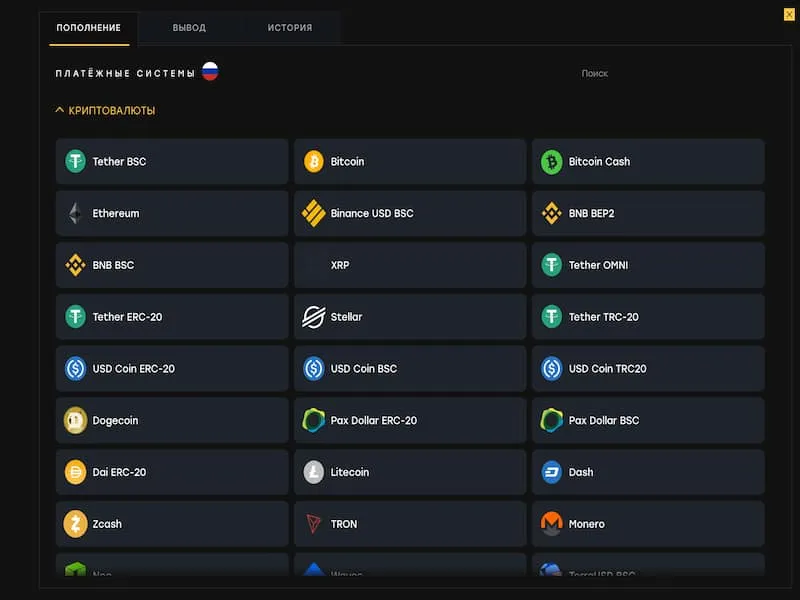Collapse the Криптовалюты section
Screen dimensions: 800x600
pos(105,111)
